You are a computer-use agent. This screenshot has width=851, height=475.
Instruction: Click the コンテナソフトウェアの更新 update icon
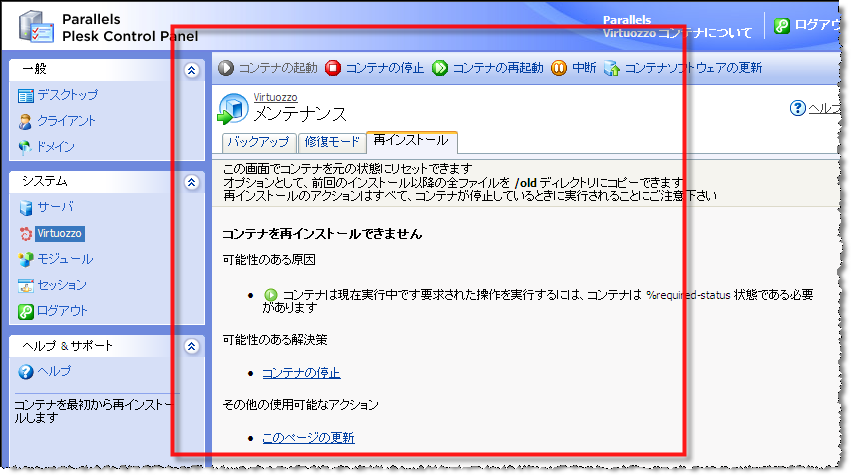[x=612, y=68]
